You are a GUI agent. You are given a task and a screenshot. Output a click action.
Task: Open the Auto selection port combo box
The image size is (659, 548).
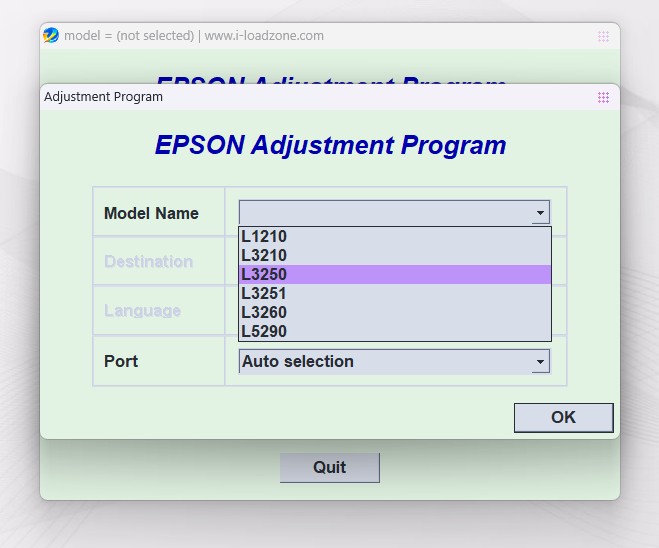point(385,362)
